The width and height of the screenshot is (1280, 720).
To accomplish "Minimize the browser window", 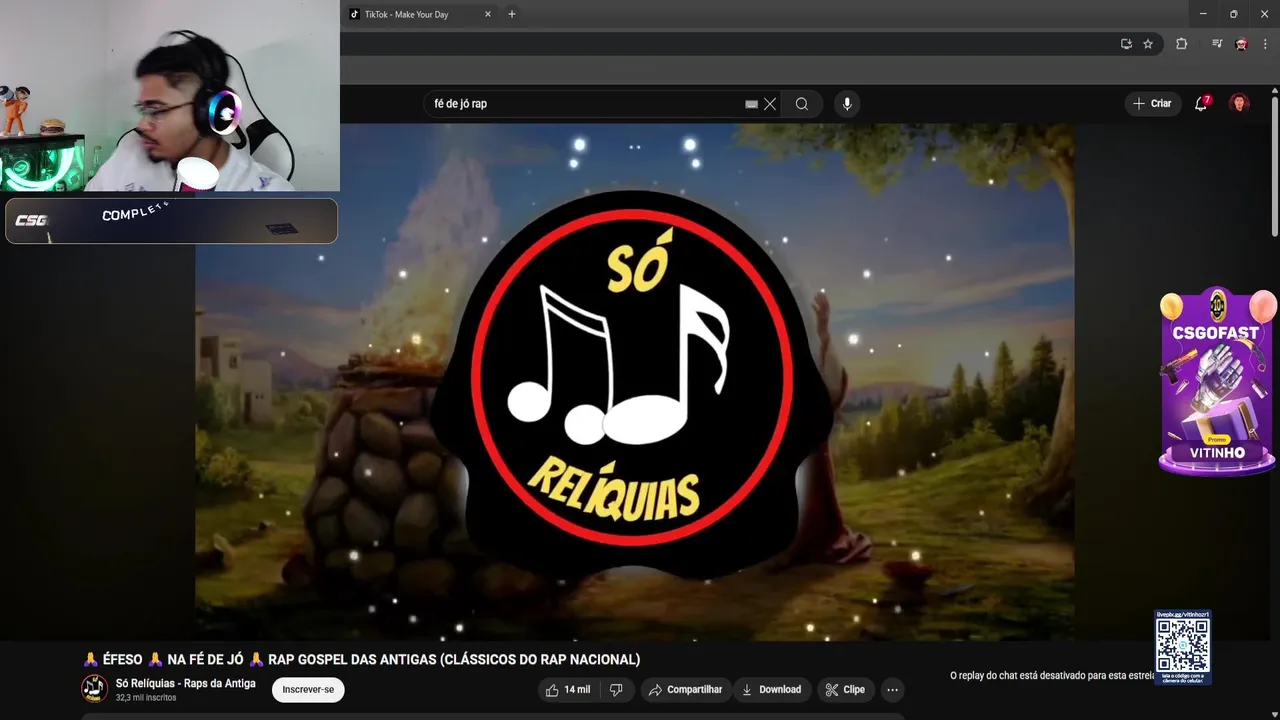I will 1202,14.
